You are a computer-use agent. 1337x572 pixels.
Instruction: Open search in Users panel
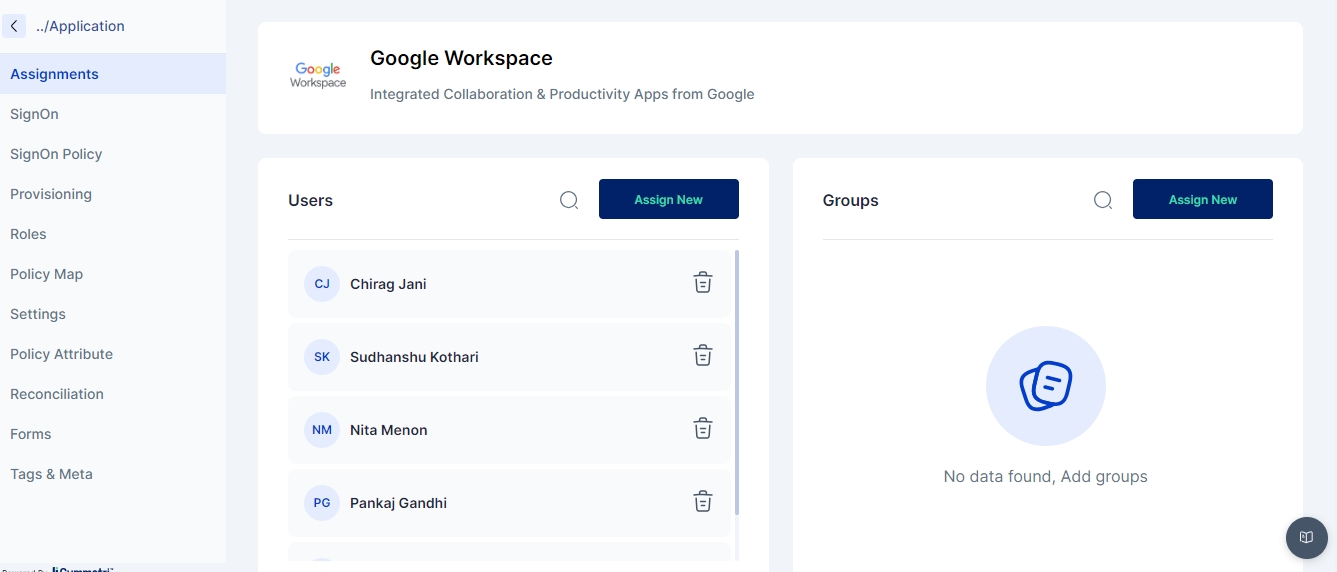click(569, 200)
